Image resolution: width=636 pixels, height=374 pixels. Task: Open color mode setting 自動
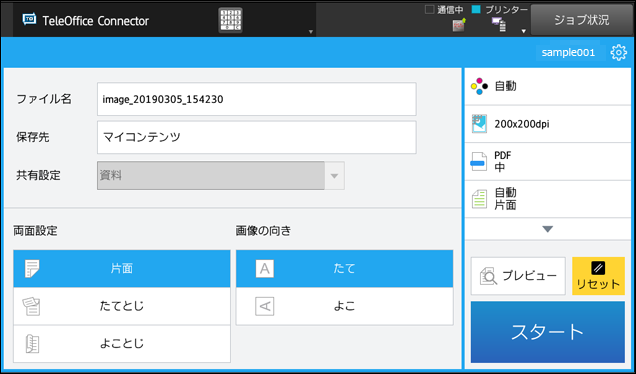548,86
